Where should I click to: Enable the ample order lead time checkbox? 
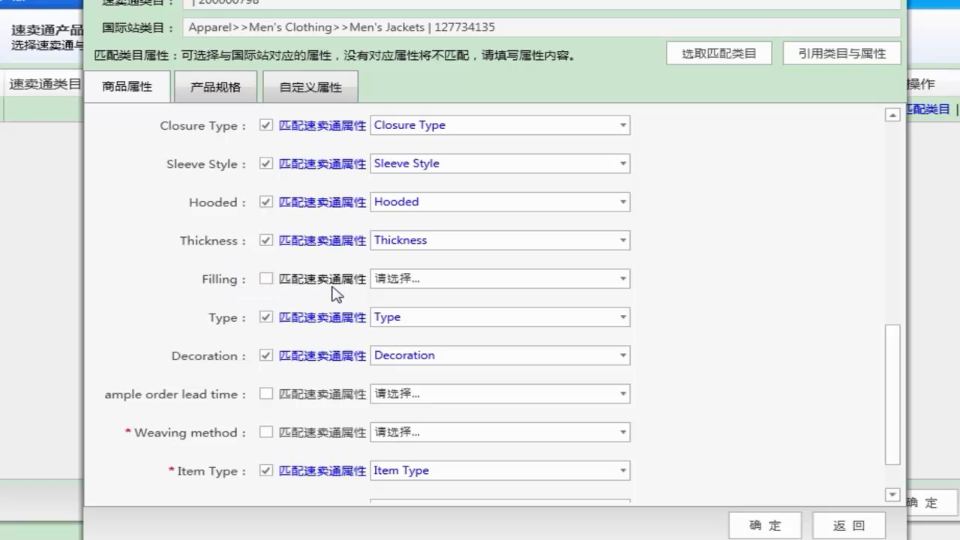[266, 394]
